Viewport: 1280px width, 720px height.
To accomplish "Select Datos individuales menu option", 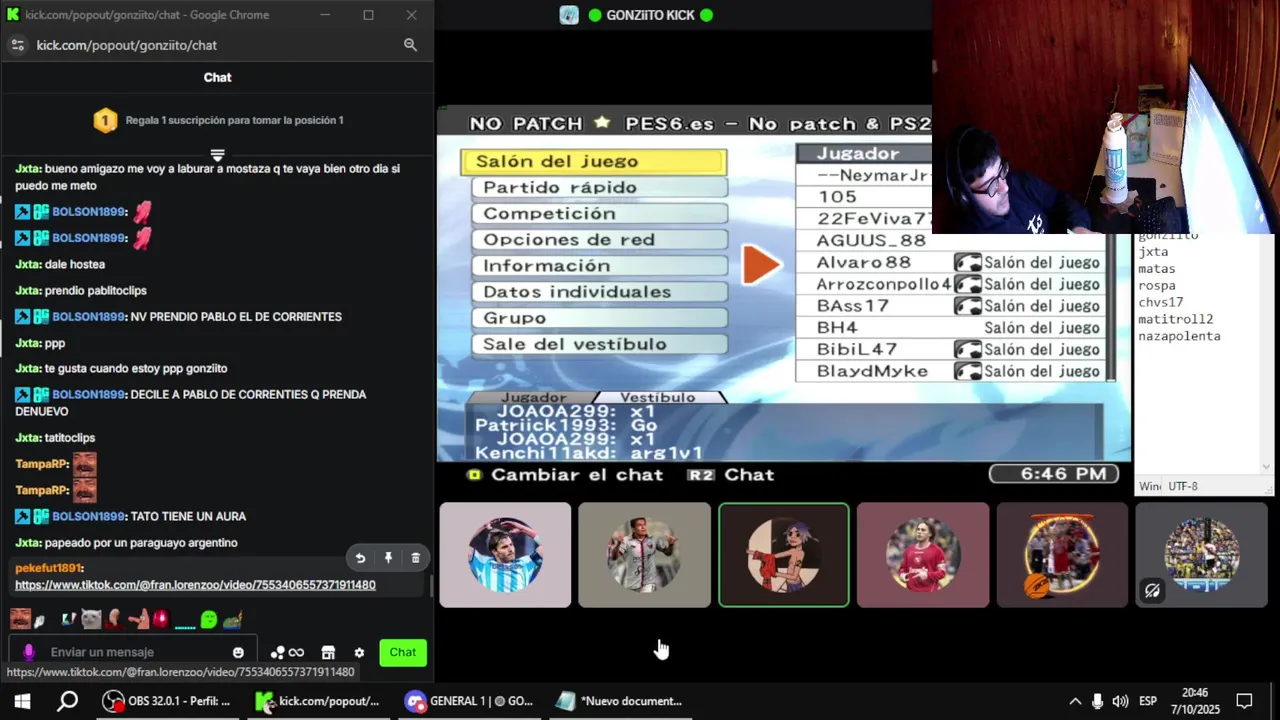I will click(x=599, y=291).
